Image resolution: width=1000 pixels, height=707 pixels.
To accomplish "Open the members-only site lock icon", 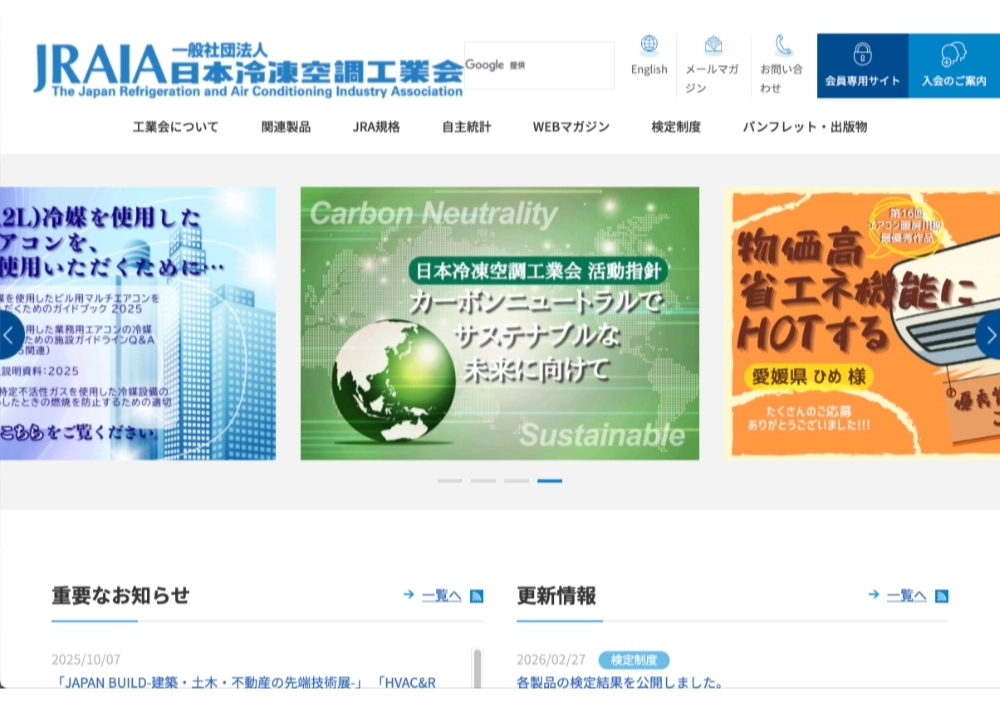I will pyautogui.click(x=862, y=54).
